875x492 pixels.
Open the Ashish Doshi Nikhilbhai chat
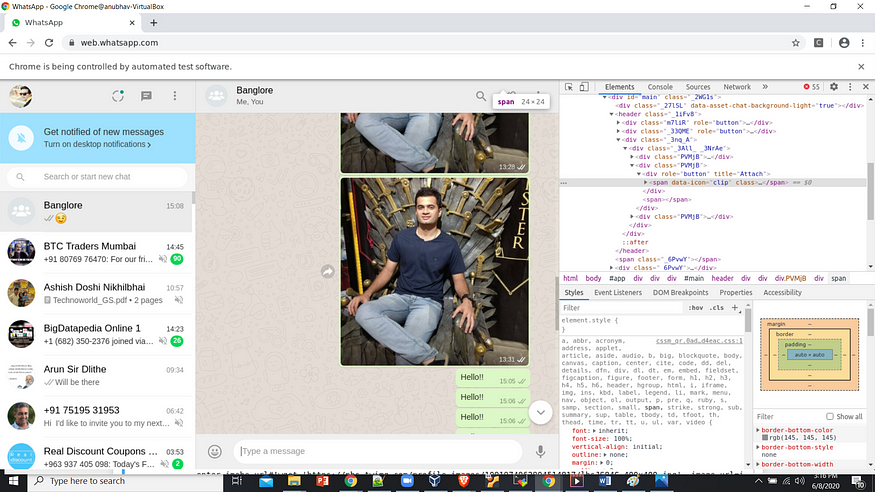click(x=96, y=293)
